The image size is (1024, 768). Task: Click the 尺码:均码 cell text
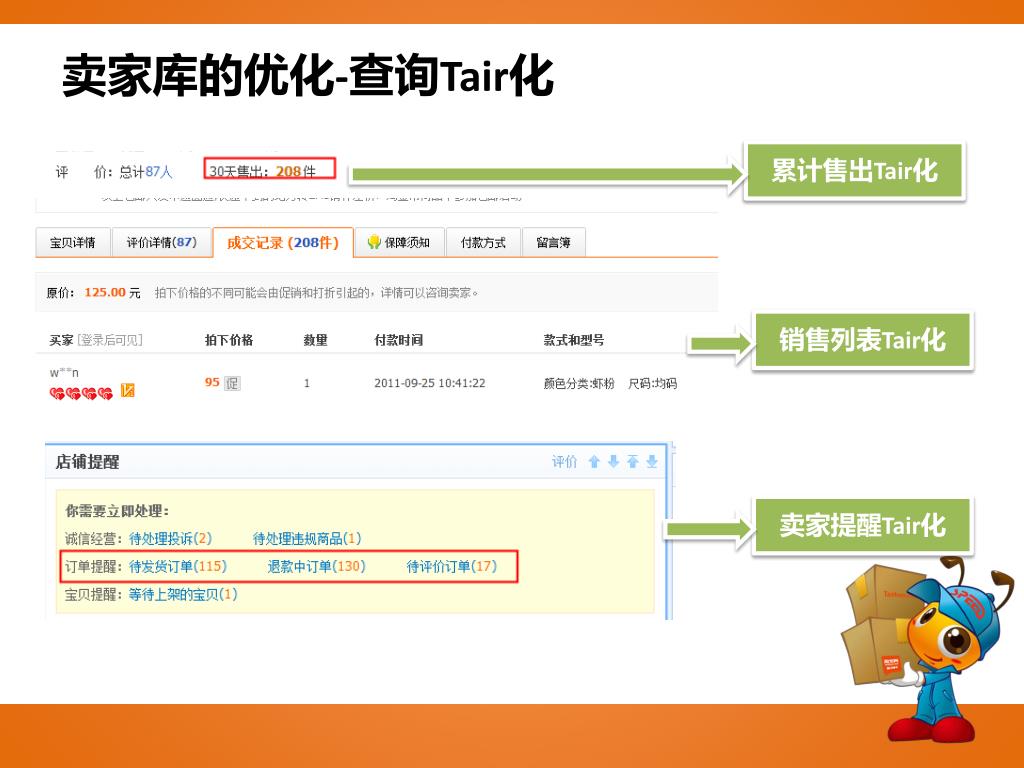coord(652,383)
